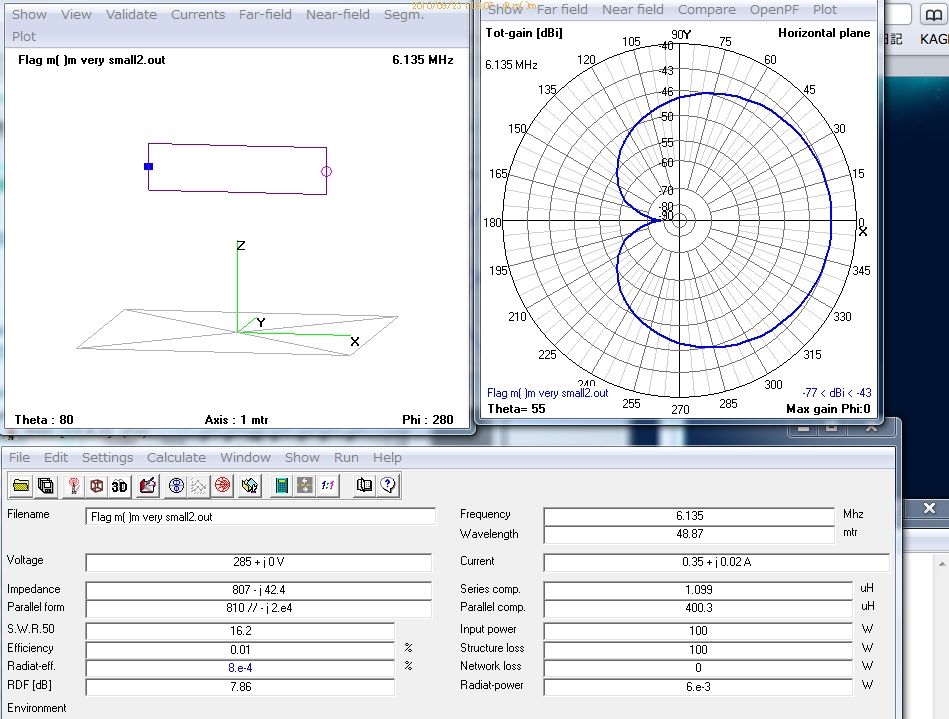Open the Window menu

(x=245, y=458)
